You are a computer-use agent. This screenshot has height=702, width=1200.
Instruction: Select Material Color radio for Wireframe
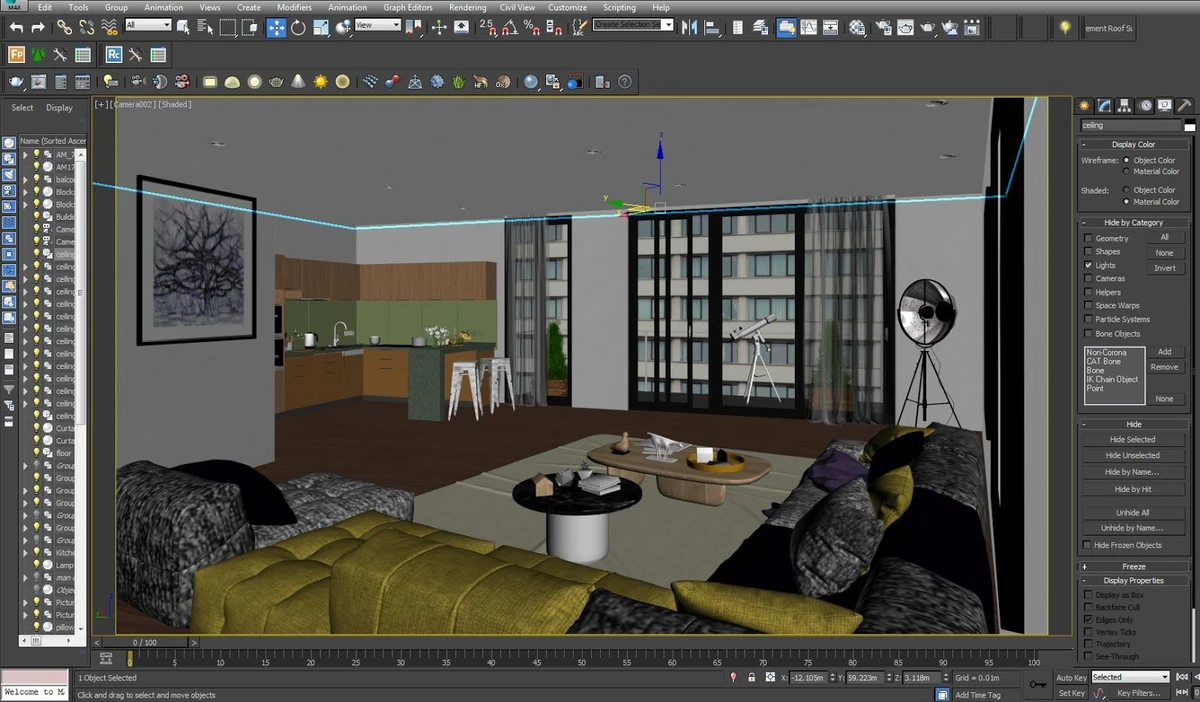pos(1126,171)
